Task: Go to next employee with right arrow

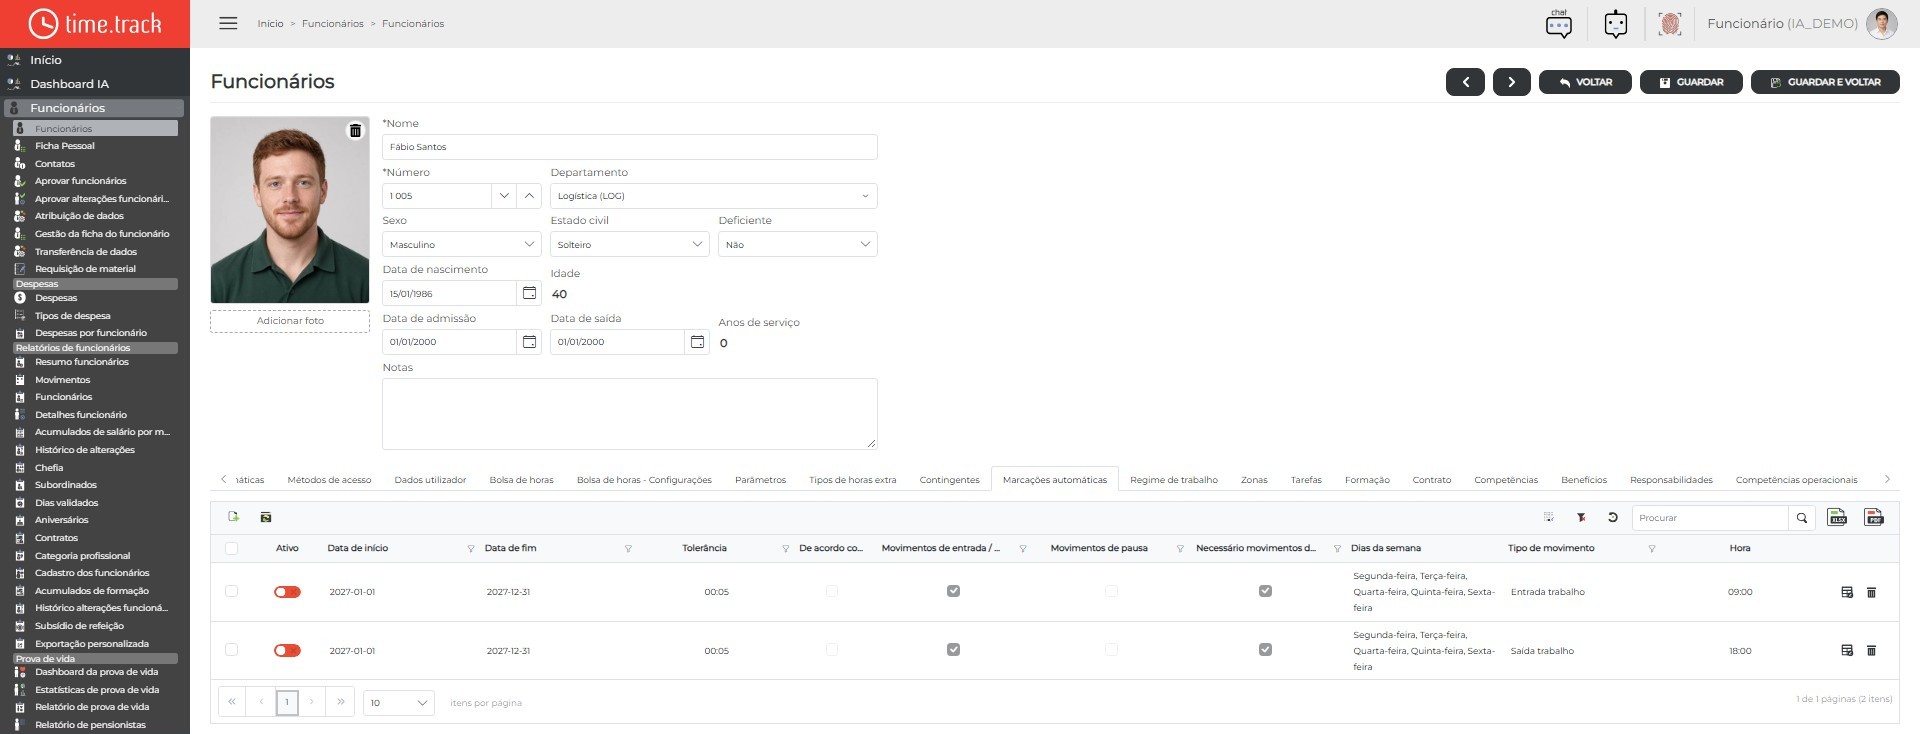Action: coord(1512,82)
